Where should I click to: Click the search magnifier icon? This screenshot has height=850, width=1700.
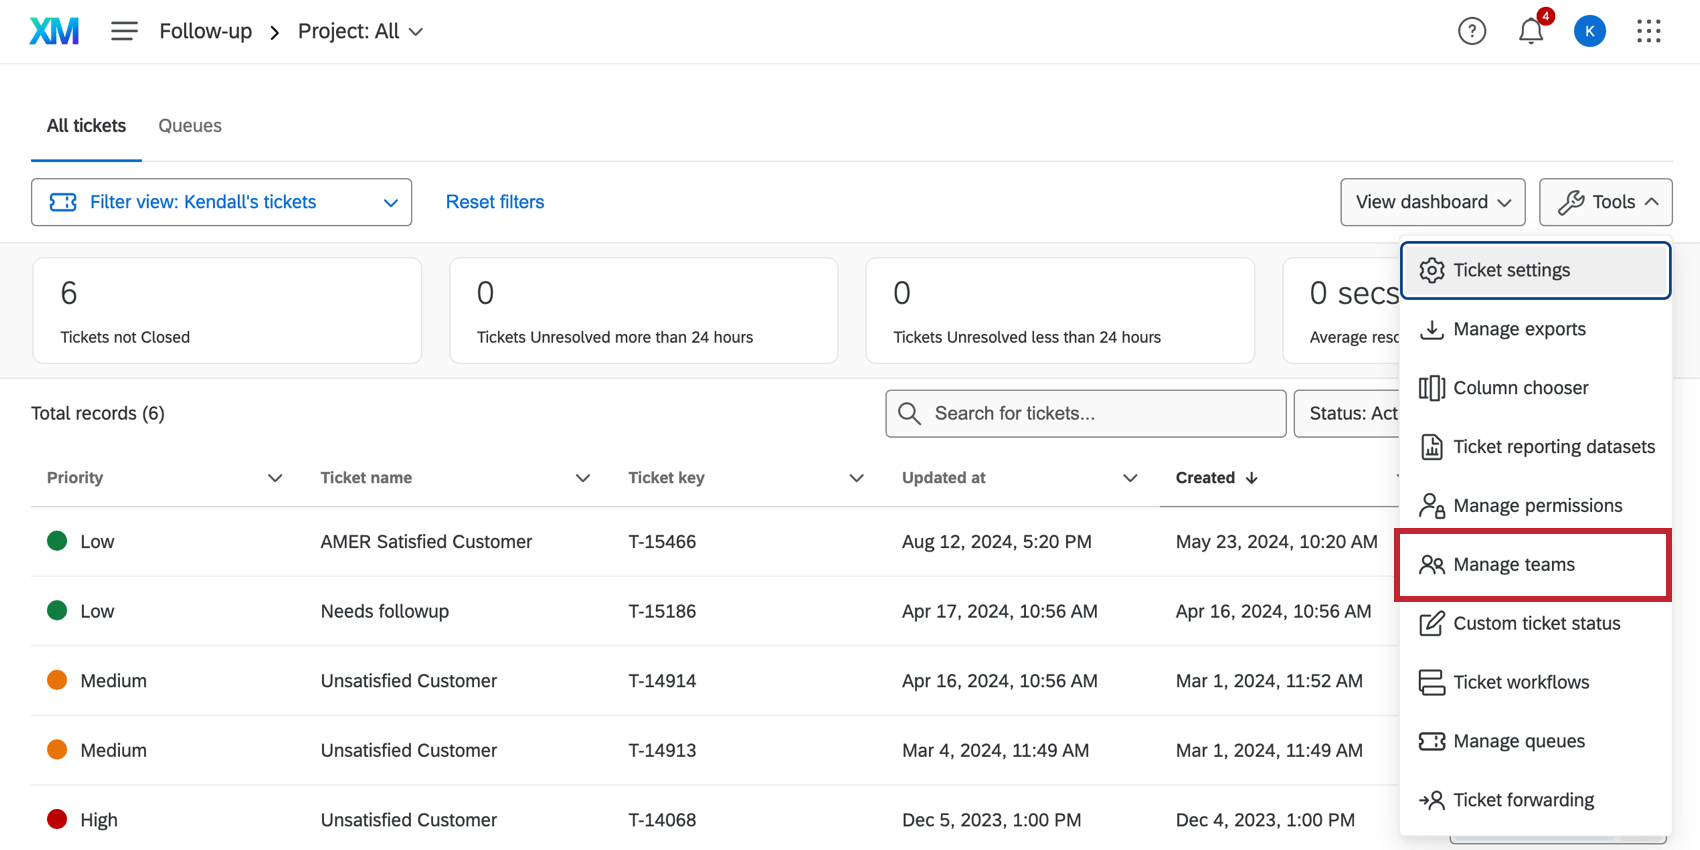[x=909, y=414]
